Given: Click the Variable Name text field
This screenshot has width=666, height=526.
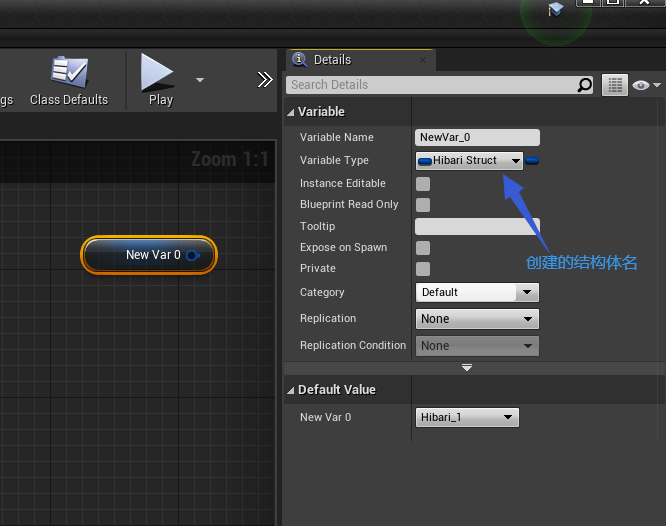Looking at the screenshot, I should click(x=477, y=138).
